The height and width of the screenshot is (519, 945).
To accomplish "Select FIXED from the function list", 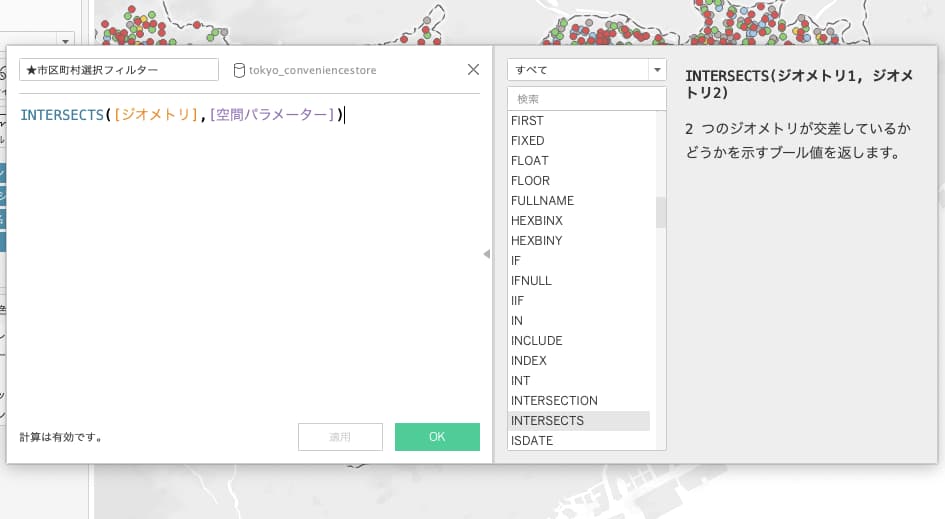I will click(x=527, y=140).
